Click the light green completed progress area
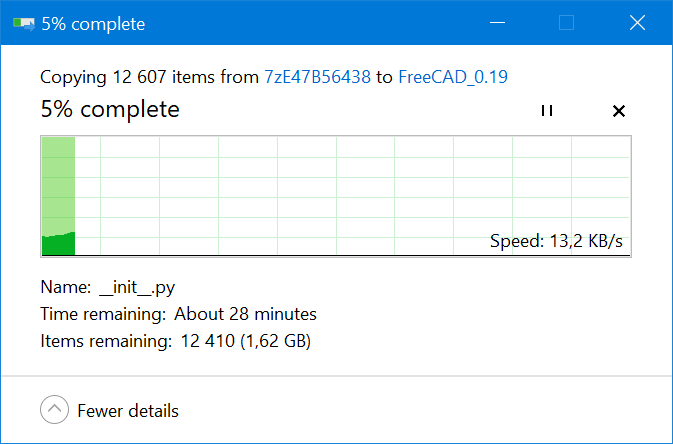Screen dimensions: 673x444 point(58,180)
